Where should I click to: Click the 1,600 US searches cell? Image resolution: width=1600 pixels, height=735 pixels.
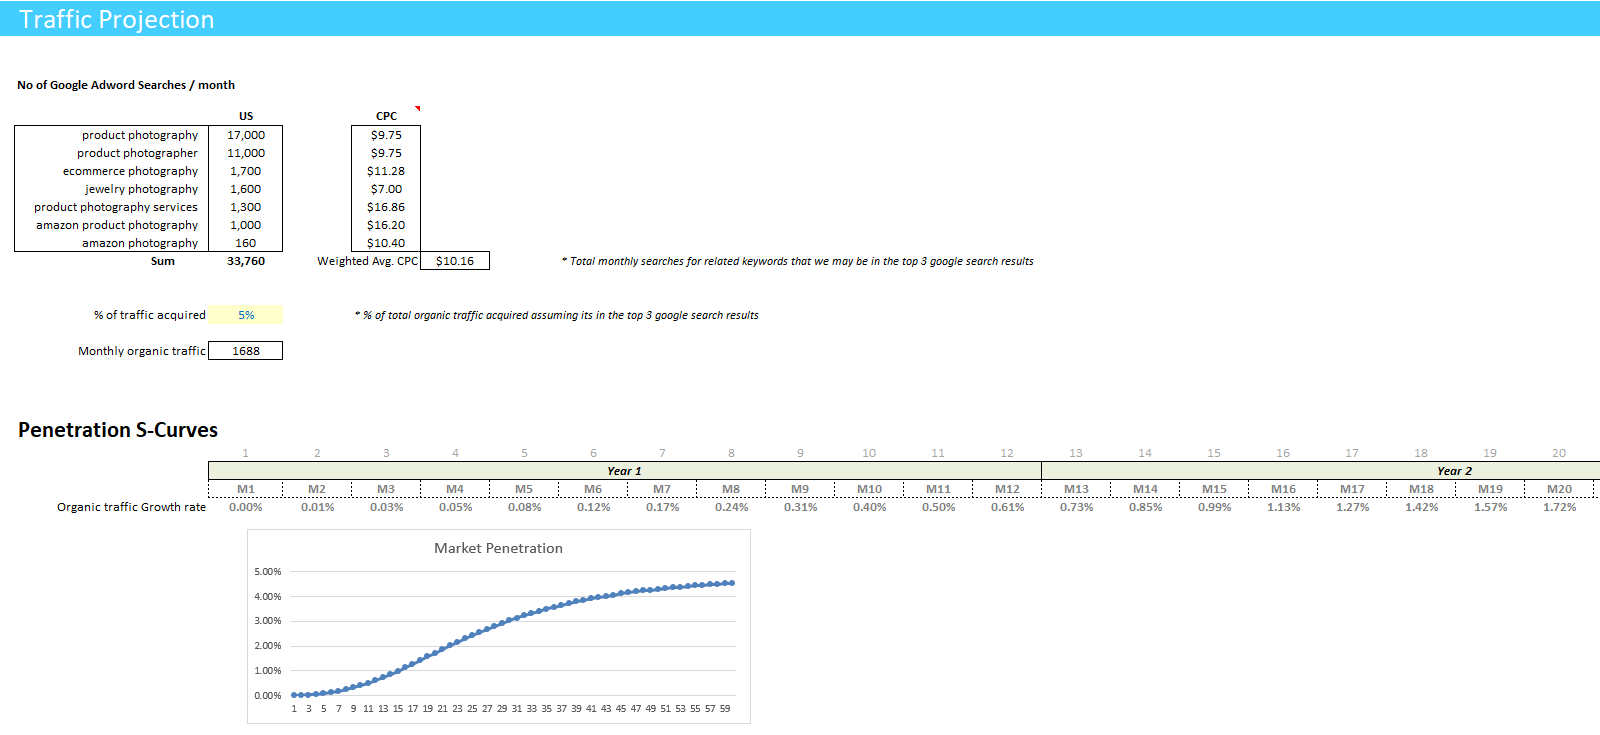(x=246, y=189)
